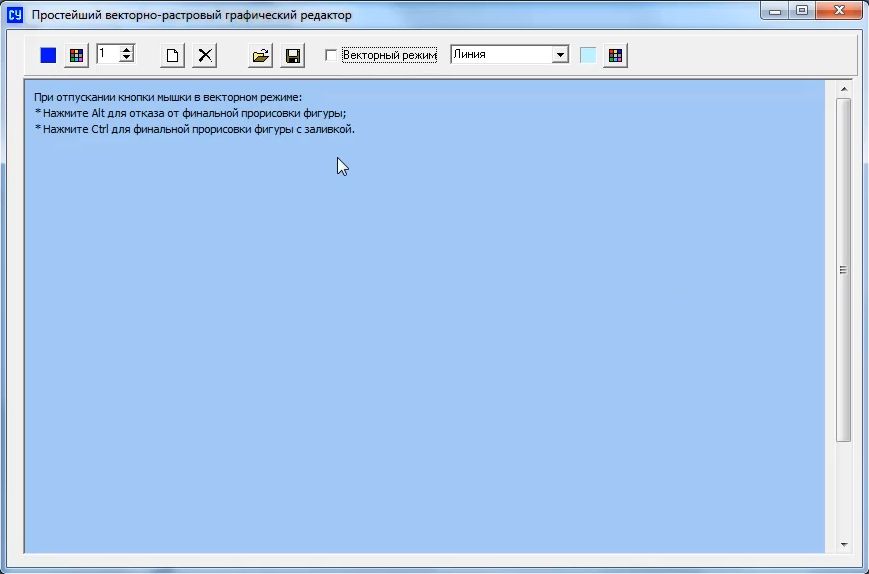Enable the Векторный режим checkbox

point(332,56)
